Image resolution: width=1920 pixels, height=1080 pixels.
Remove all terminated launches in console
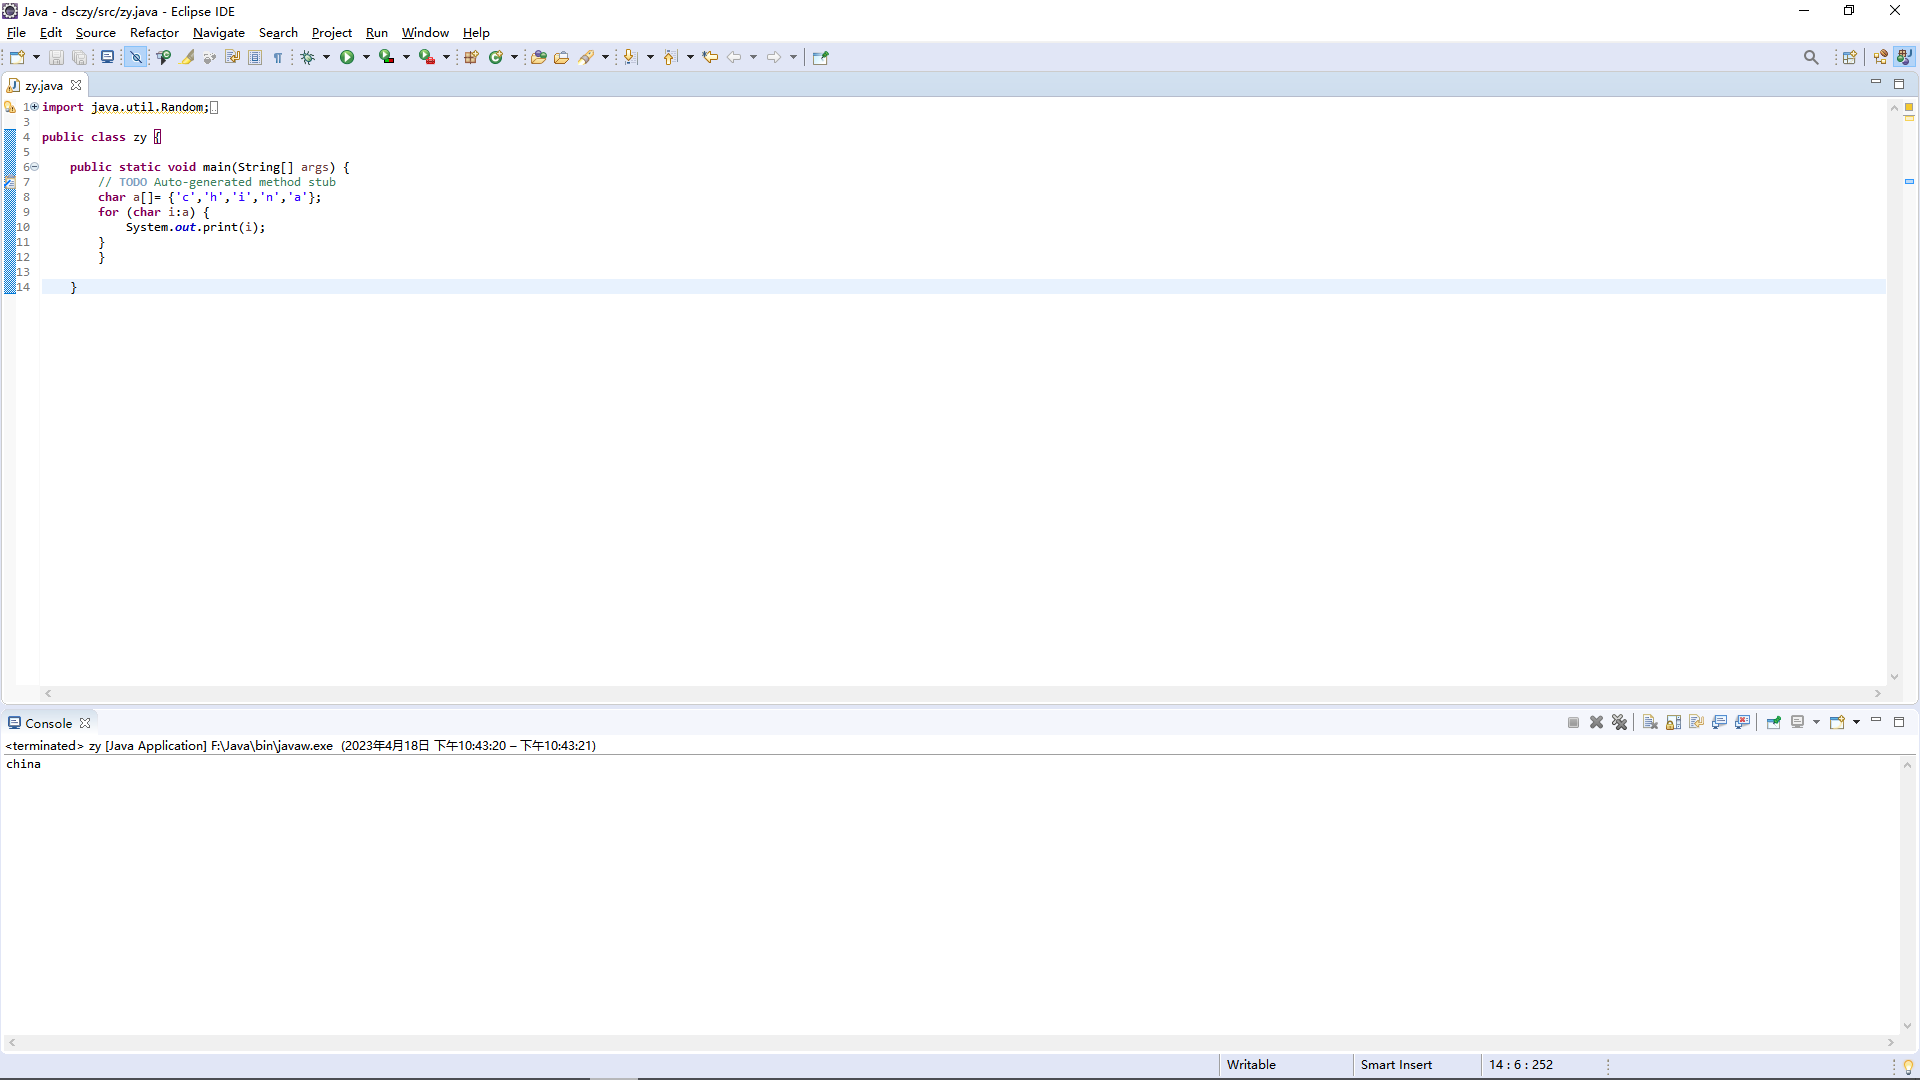tap(1620, 722)
